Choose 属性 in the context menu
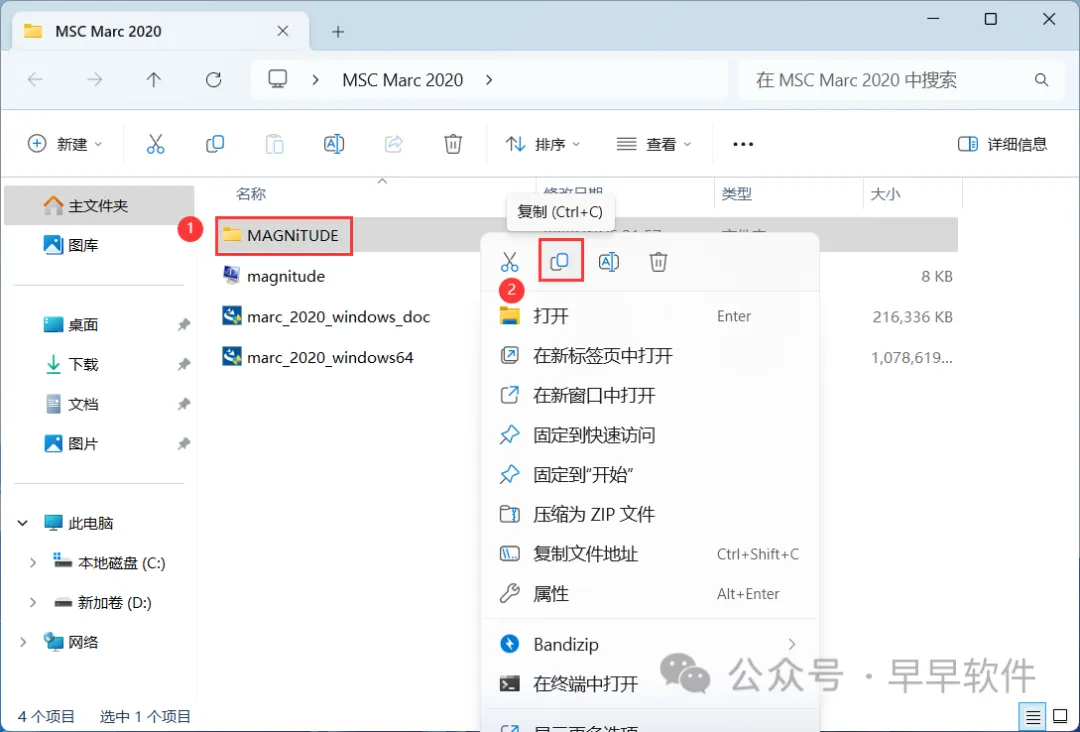This screenshot has width=1080, height=732. tap(650, 594)
